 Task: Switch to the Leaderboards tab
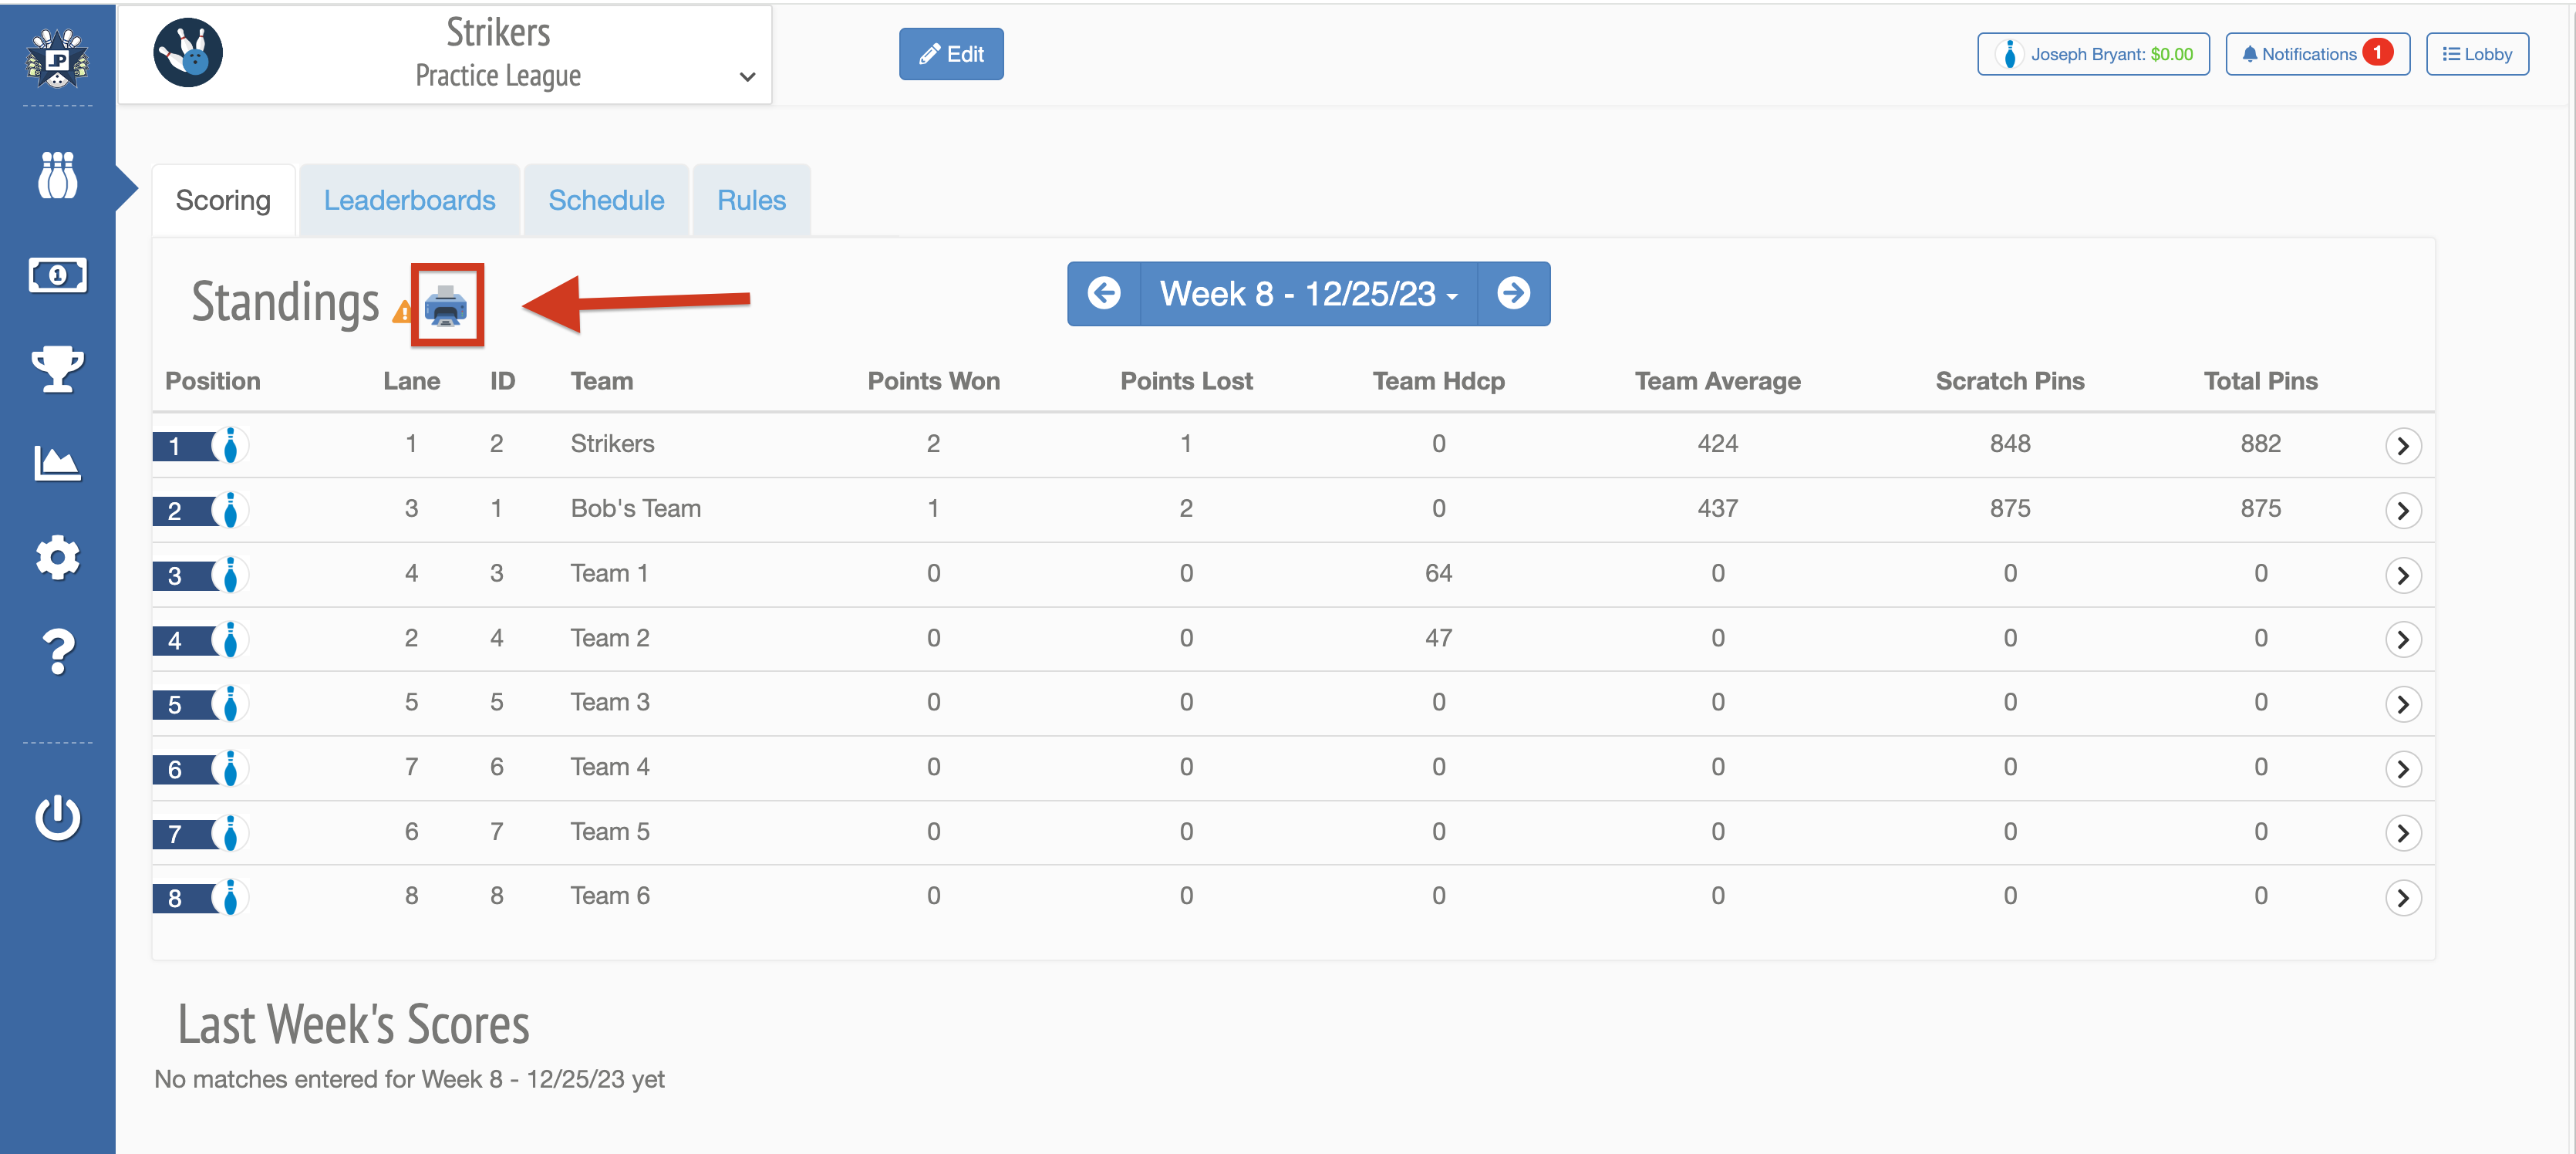[409, 201]
